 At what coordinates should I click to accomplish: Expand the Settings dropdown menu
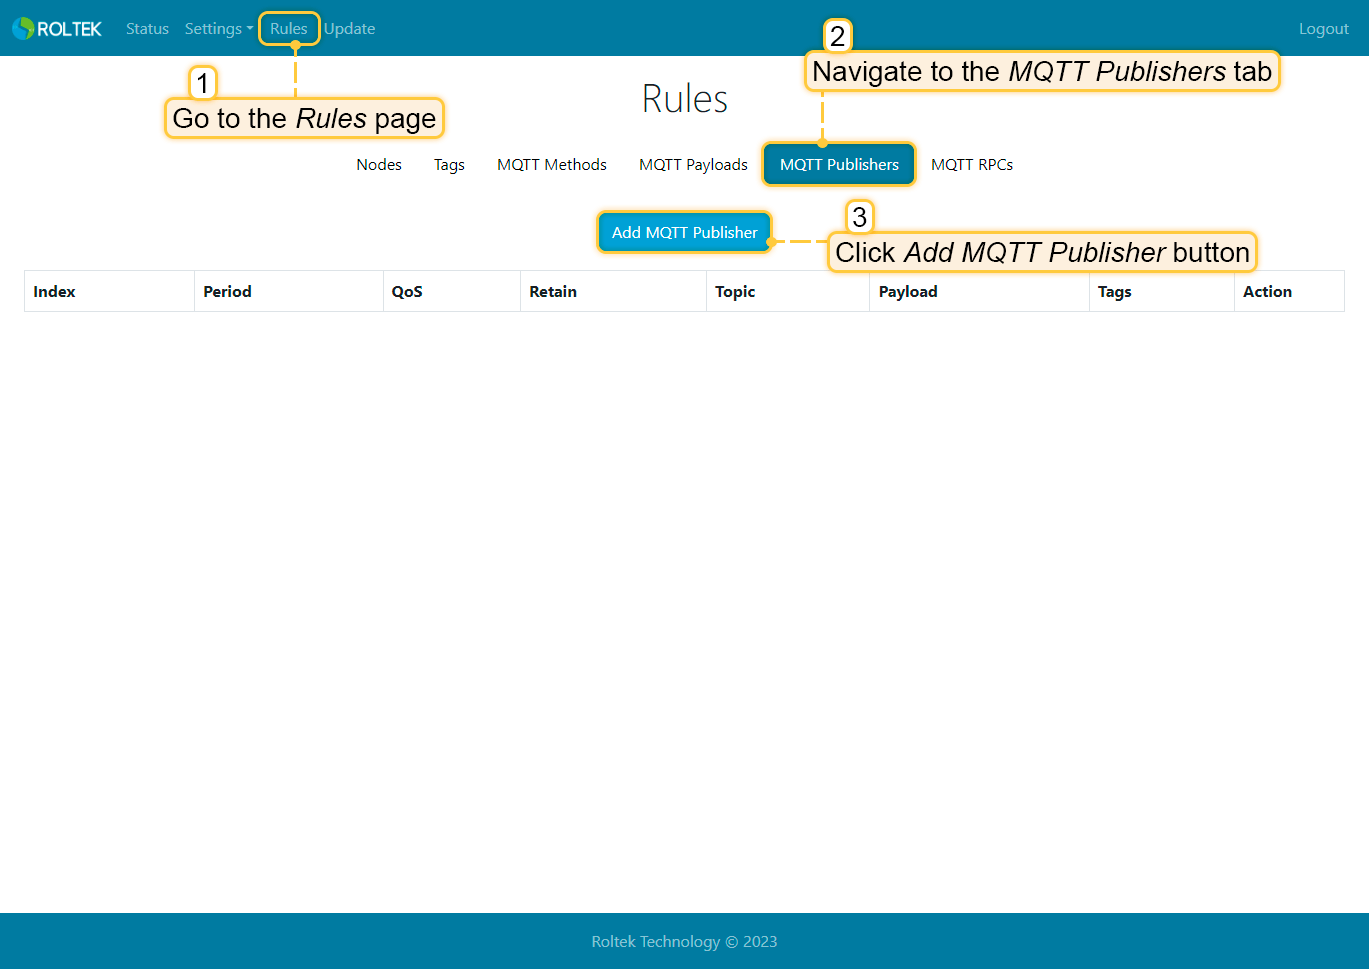218,29
